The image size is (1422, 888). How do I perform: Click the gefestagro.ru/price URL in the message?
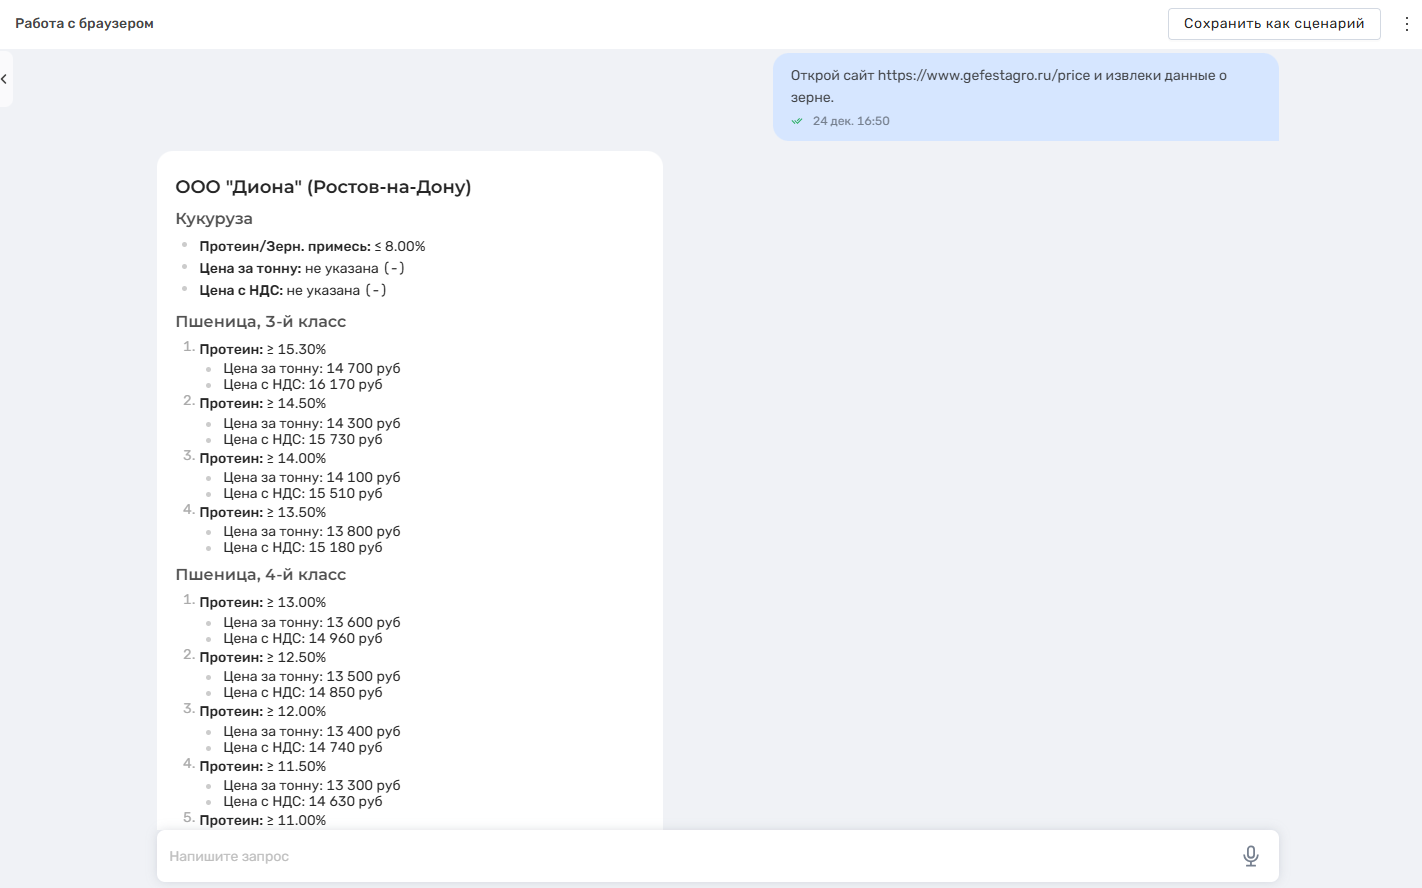coord(983,75)
